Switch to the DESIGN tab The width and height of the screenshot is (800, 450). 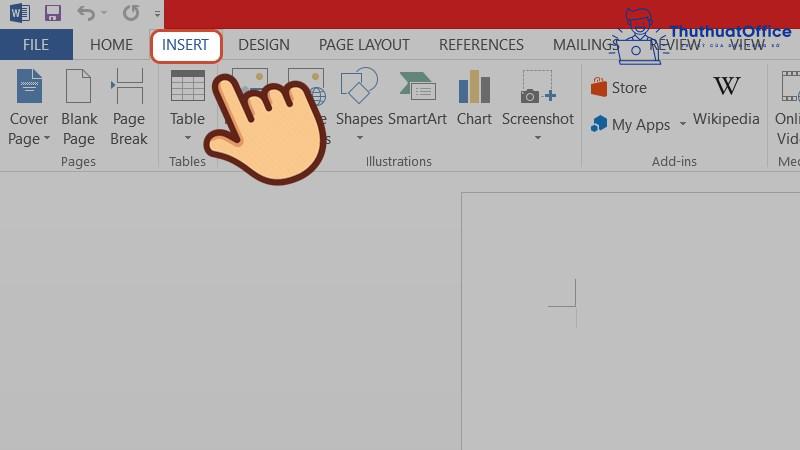click(264, 44)
